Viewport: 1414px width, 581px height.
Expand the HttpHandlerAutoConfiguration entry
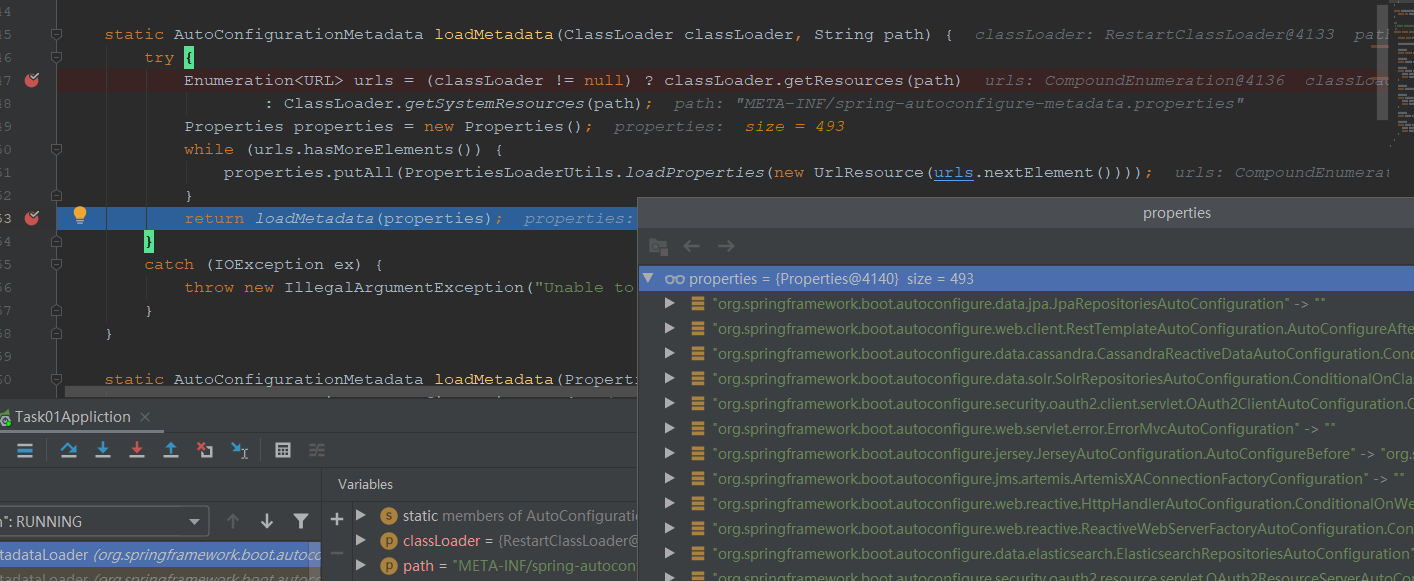click(670, 503)
